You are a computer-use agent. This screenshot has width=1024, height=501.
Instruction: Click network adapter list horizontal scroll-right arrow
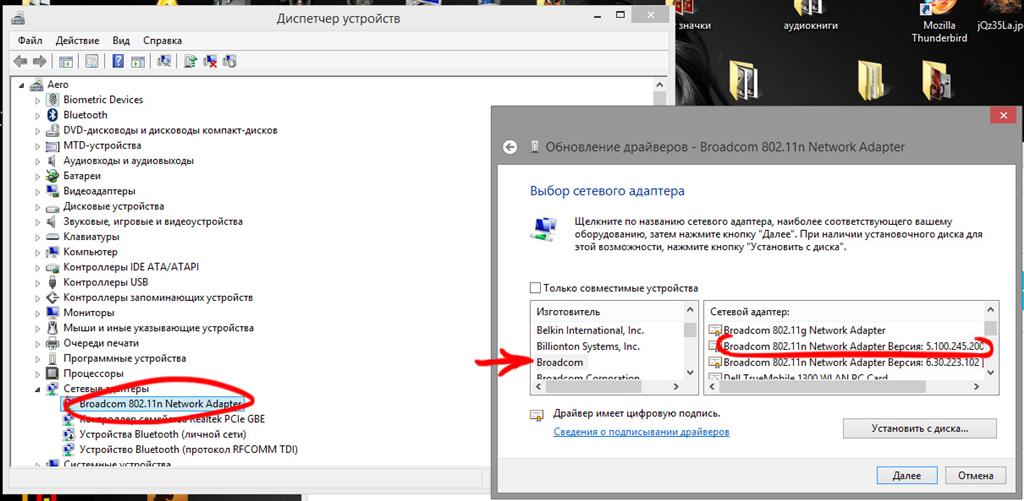976,387
